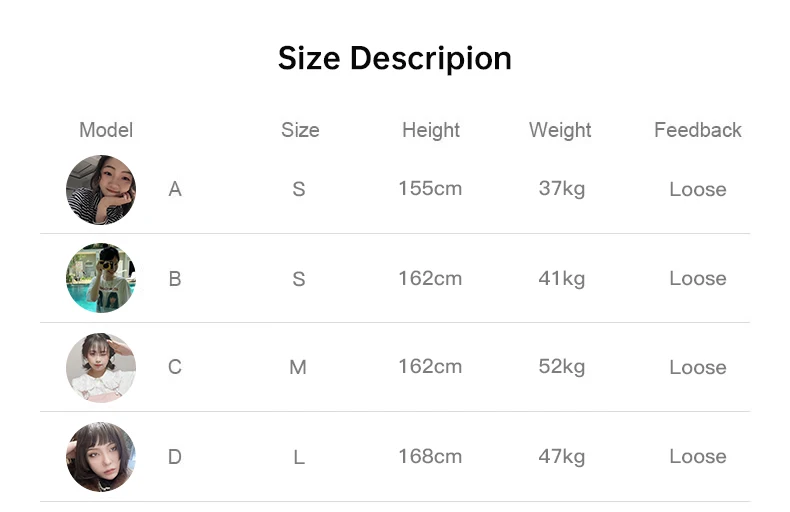Click the Height column header
This screenshot has width=790, height=512.
431,130
